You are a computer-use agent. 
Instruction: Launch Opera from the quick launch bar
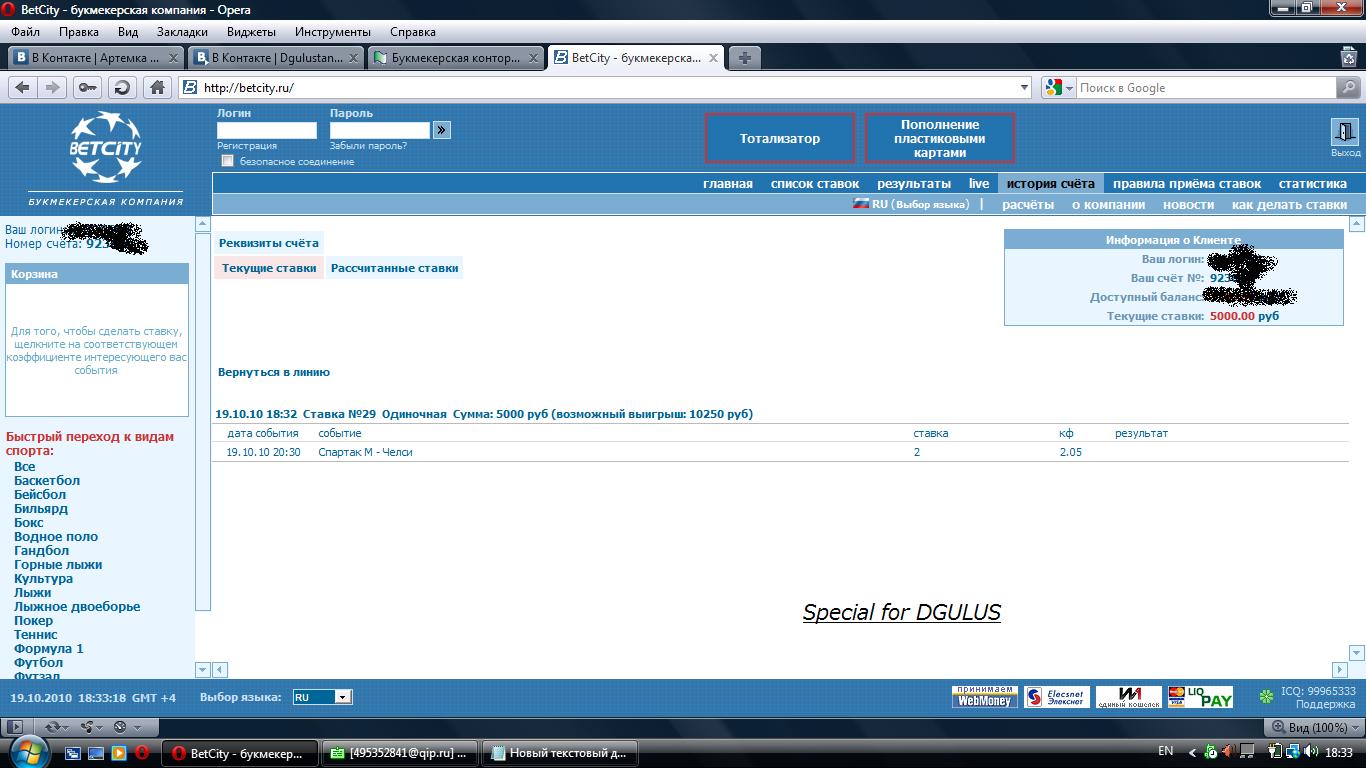142,752
